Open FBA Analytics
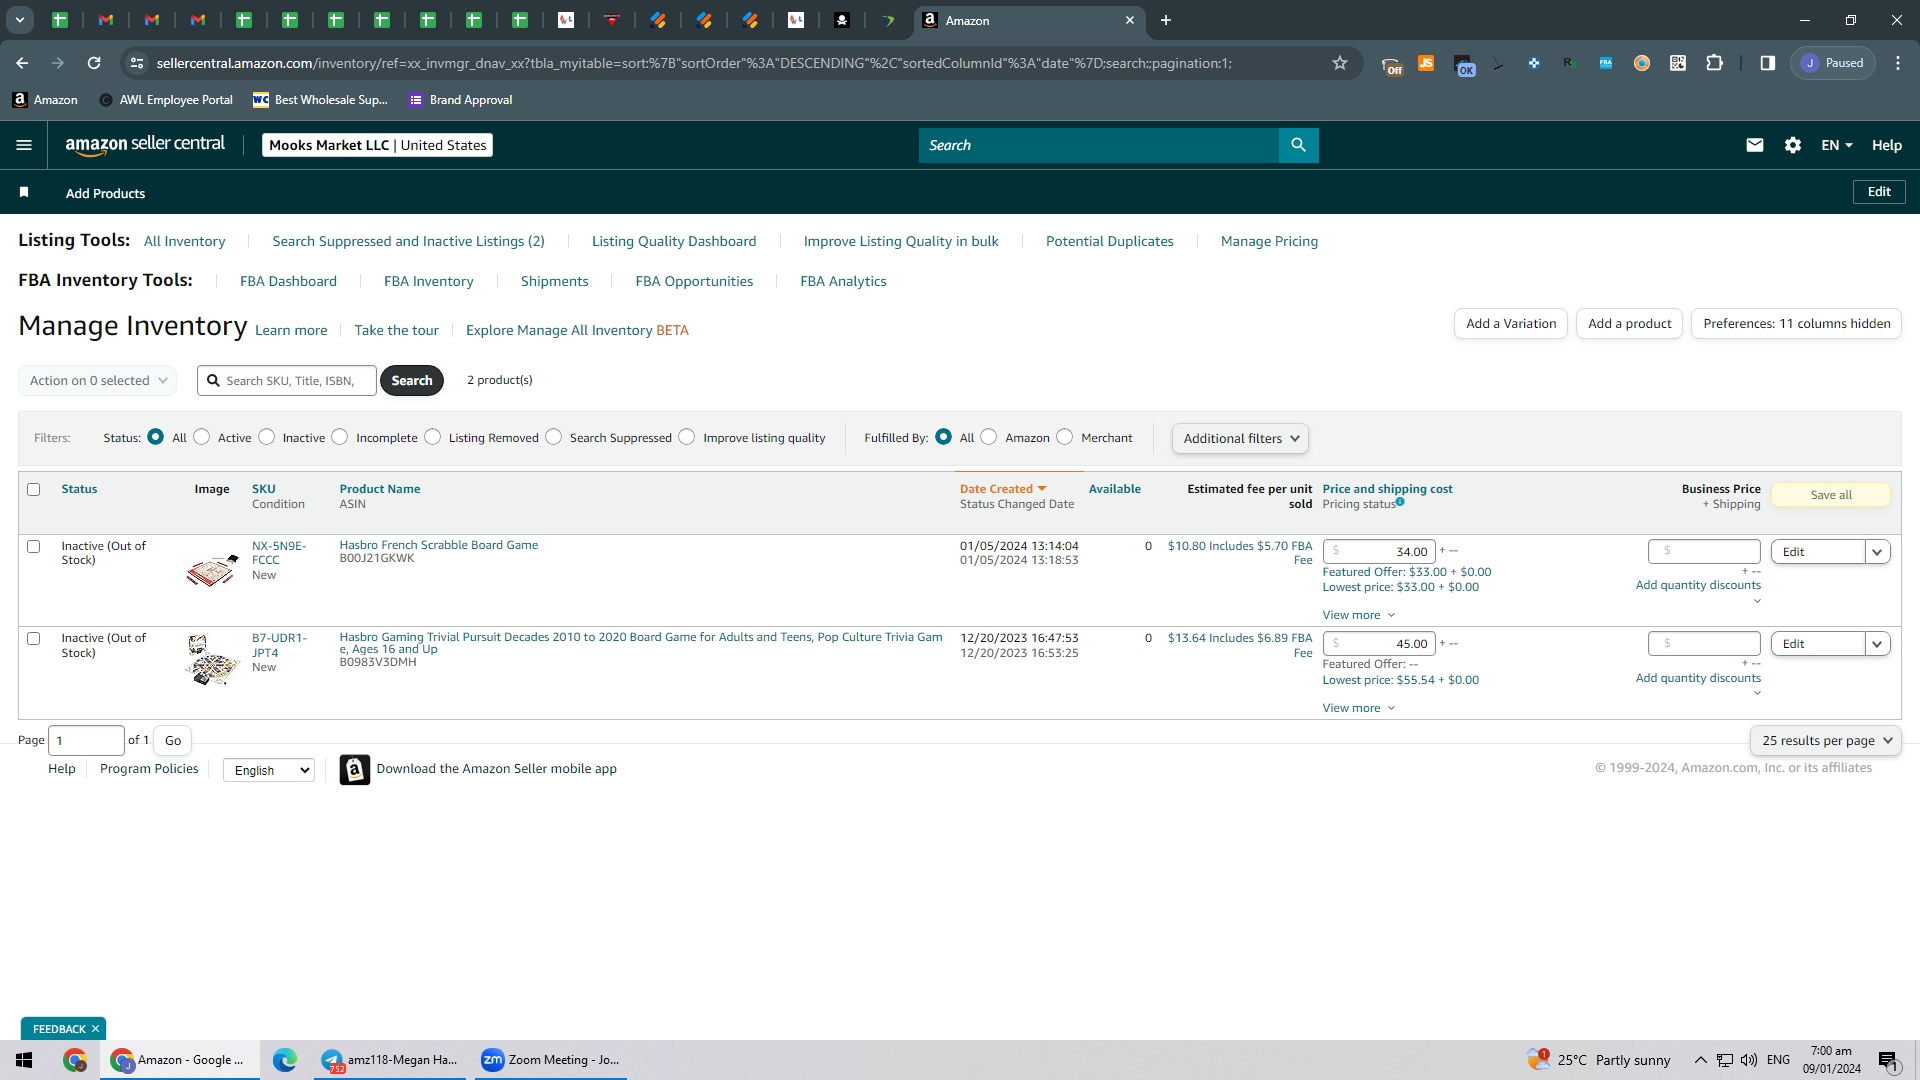 coord(843,281)
